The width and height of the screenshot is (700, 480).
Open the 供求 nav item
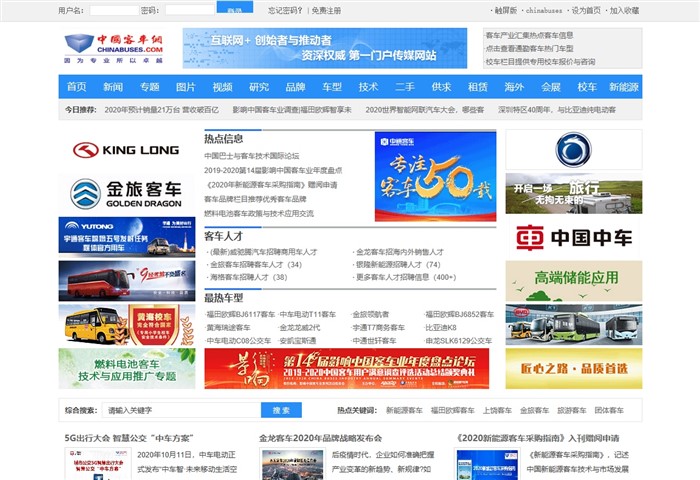(x=442, y=87)
